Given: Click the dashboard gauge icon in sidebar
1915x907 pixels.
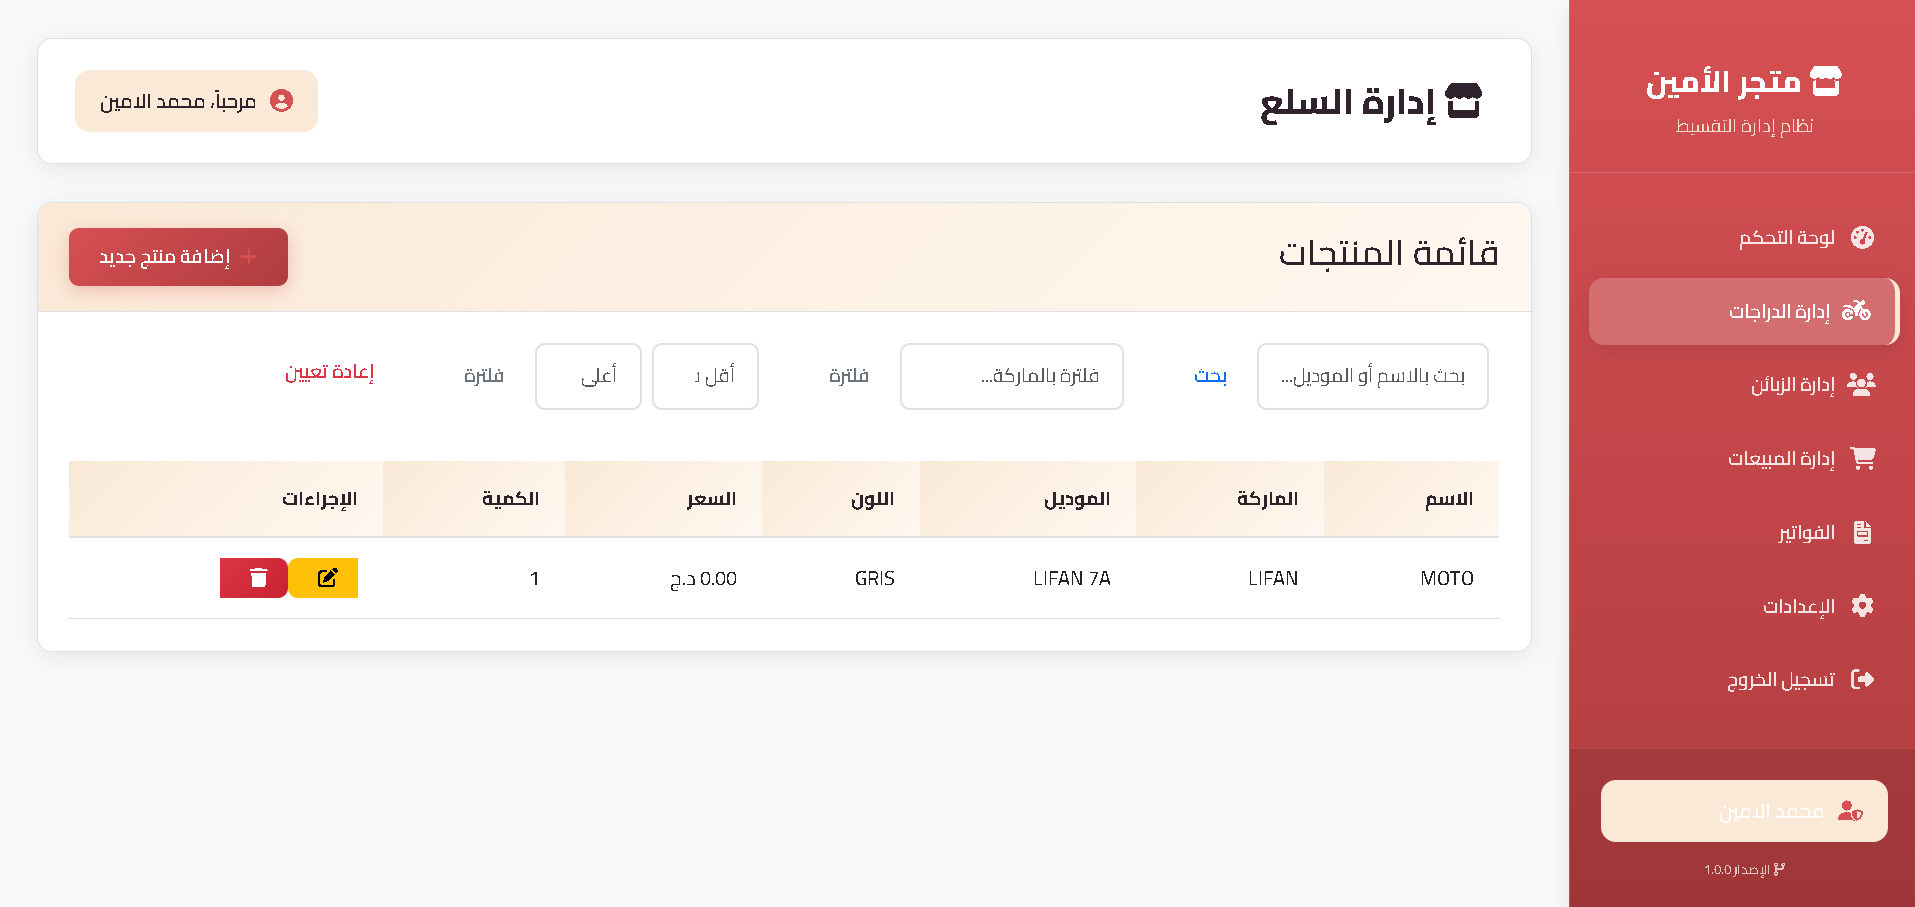Looking at the screenshot, I should [x=1862, y=237].
